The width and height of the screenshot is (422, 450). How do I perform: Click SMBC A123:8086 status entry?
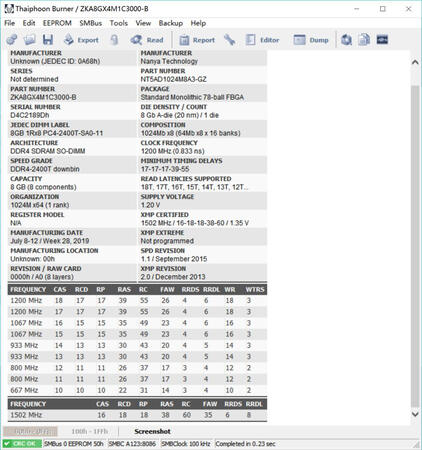132,444
